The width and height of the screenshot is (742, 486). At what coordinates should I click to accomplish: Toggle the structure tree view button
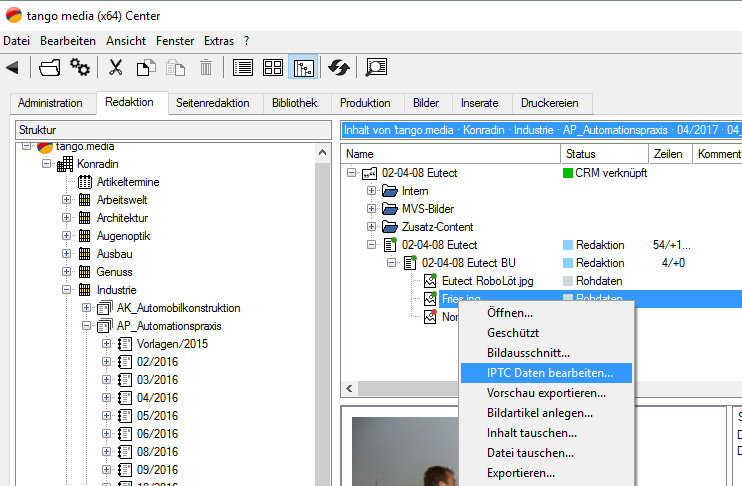coord(303,67)
